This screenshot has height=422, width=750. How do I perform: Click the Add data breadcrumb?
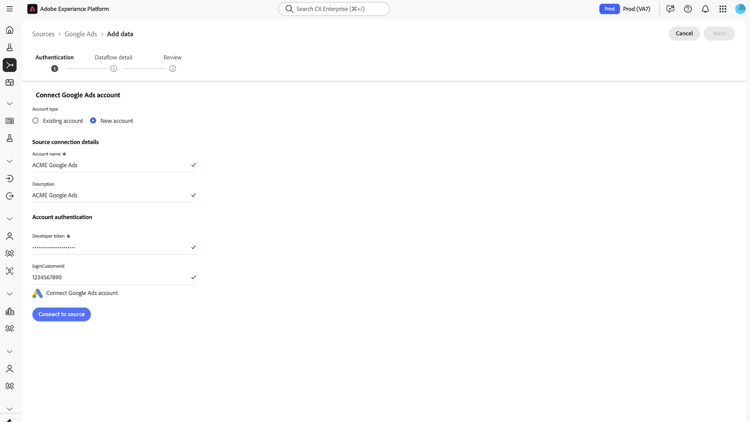[x=120, y=34]
